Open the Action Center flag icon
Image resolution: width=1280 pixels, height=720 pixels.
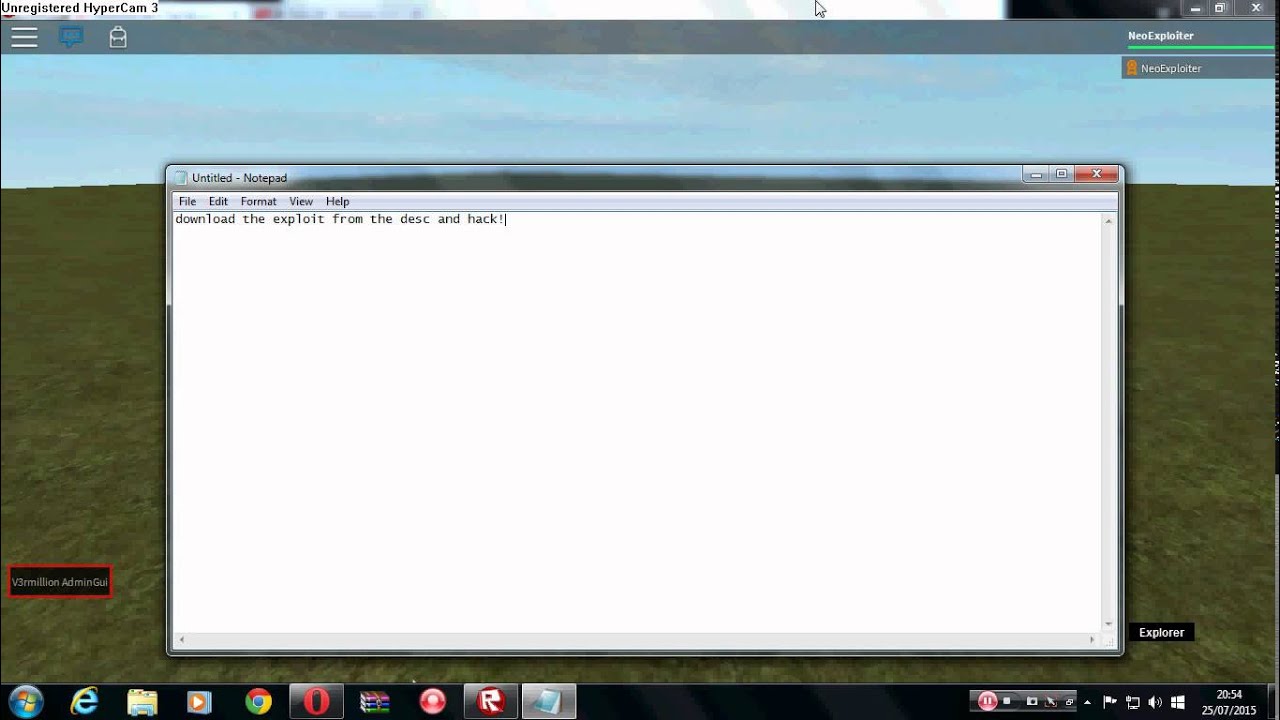[1110, 702]
